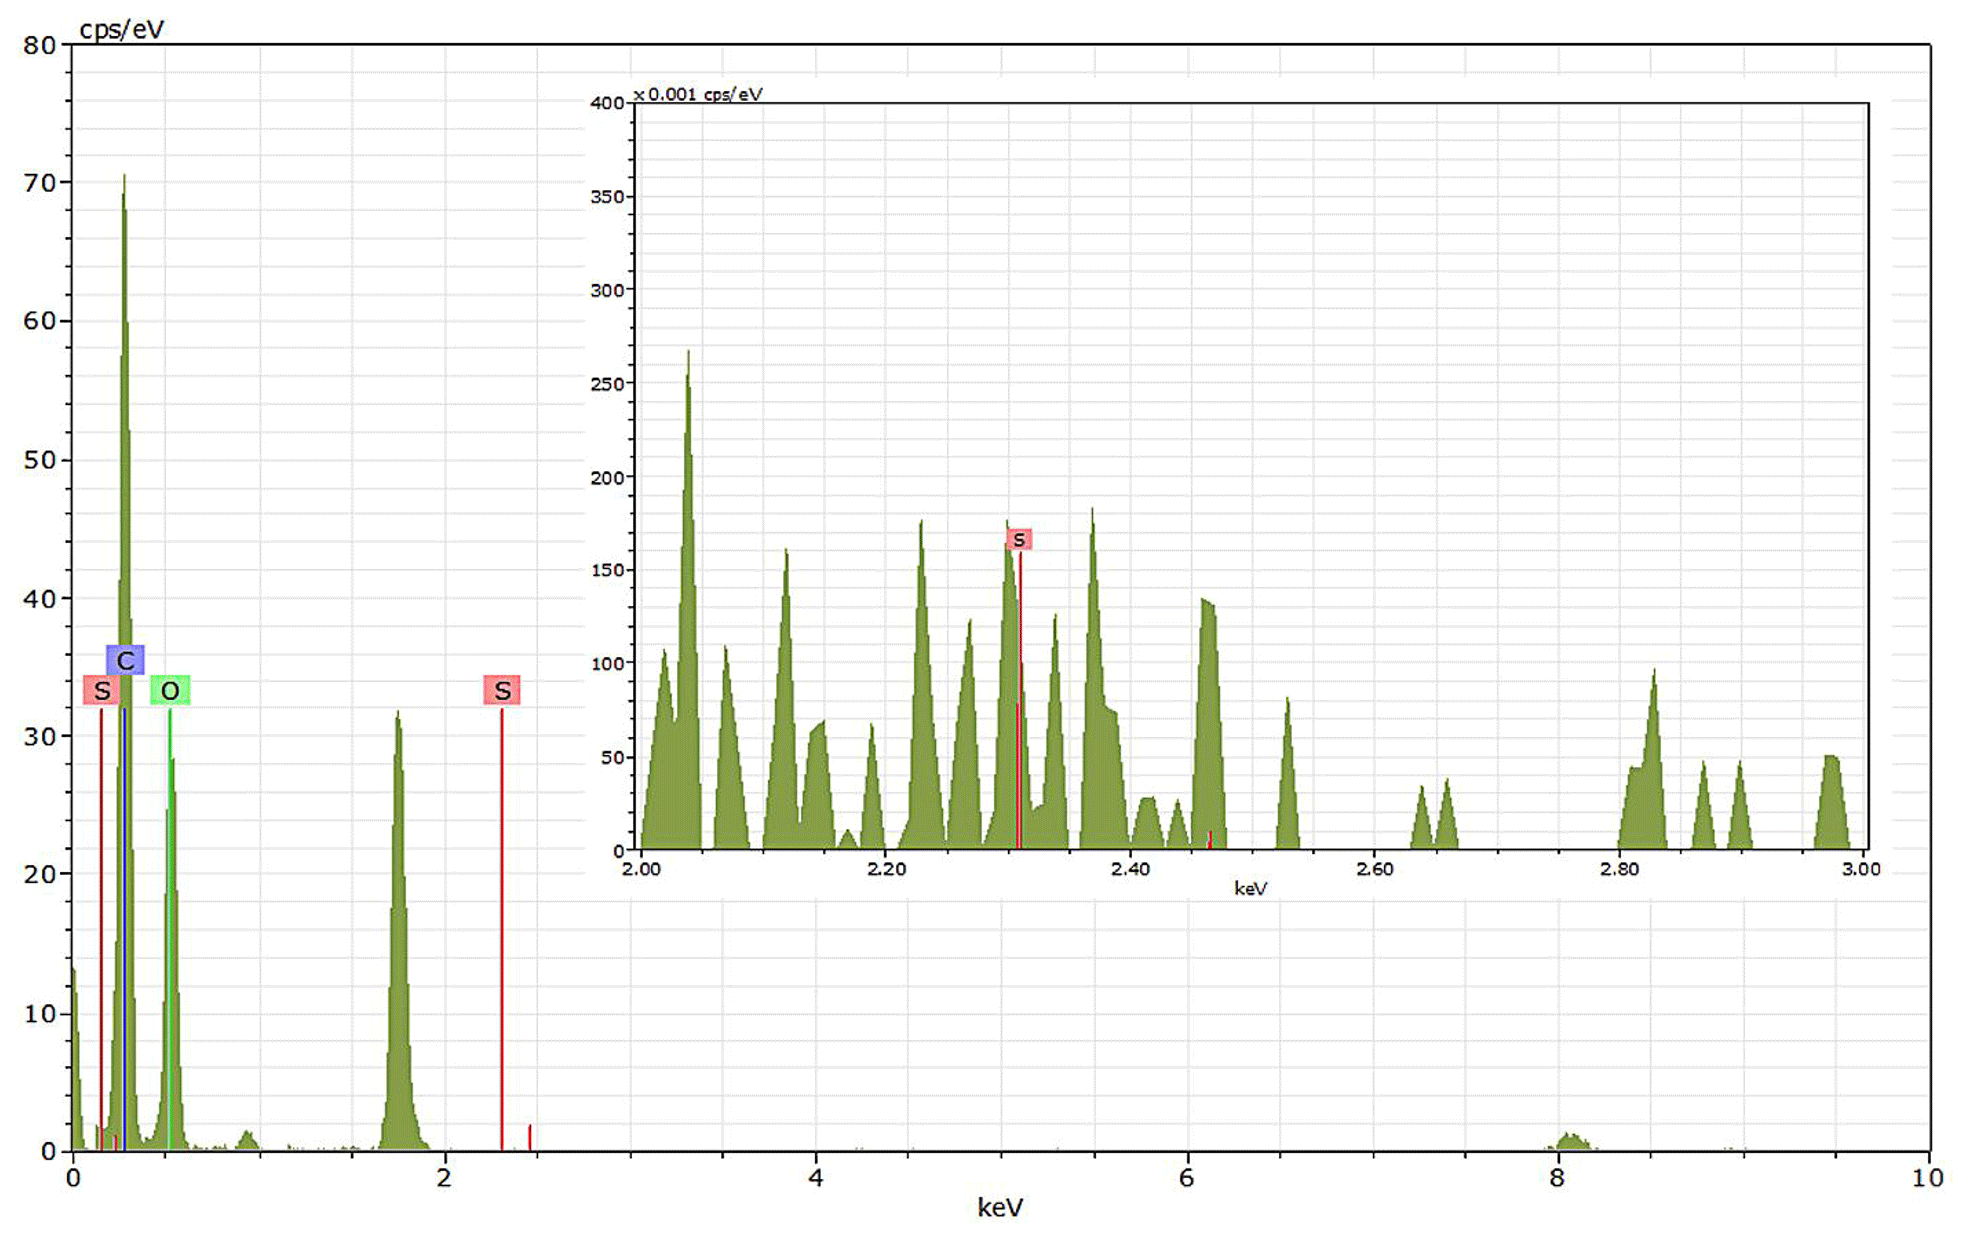Click the short red marker near 2.46 keV

pos(530,1138)
